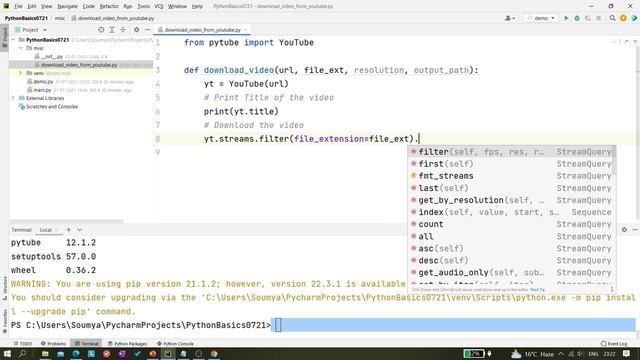Open the Problems tool window
640x360 pixels.
click(x=53, y=344)
